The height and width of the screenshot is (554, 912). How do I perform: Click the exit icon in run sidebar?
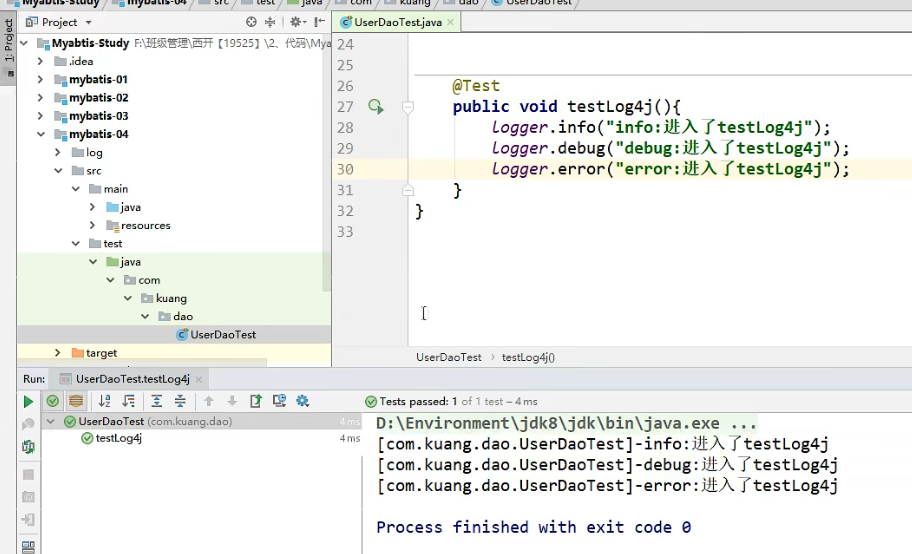28,520
